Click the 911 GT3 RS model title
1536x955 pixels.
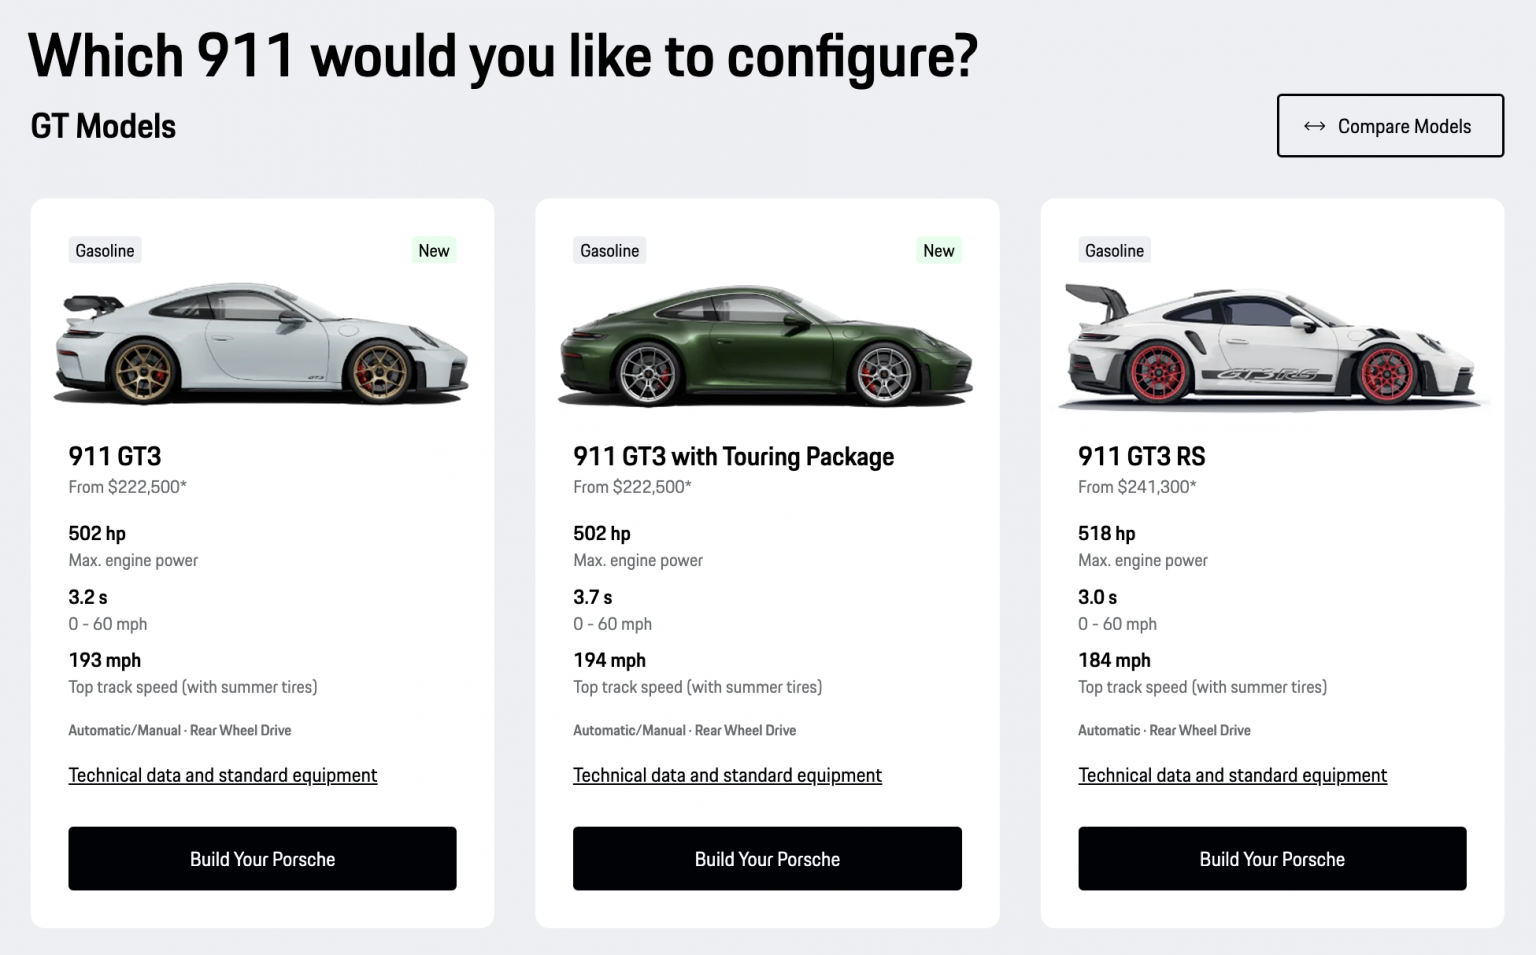(x=1142, y=456)
